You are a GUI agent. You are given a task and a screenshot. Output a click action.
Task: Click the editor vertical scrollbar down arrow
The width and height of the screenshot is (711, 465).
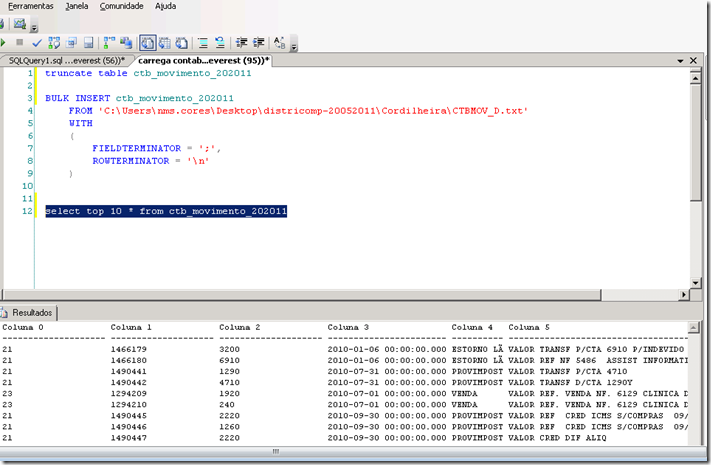(695, 283)
